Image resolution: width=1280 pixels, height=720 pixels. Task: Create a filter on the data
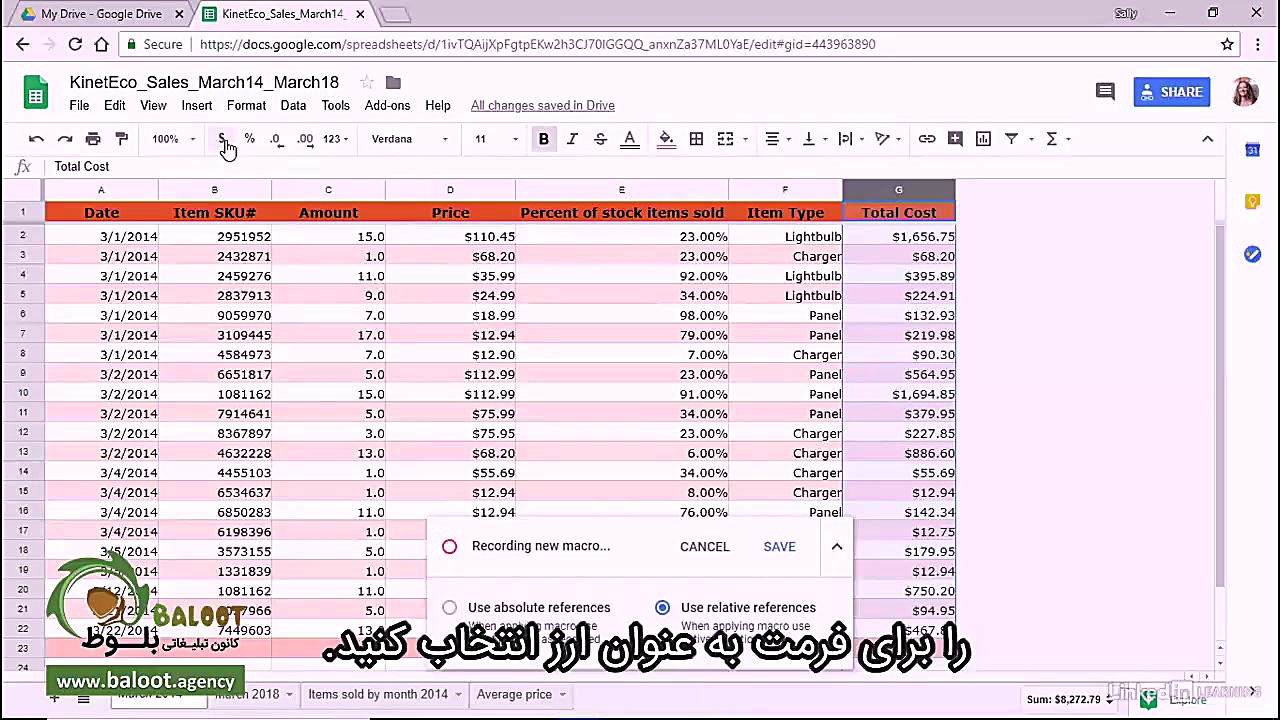1011,139
